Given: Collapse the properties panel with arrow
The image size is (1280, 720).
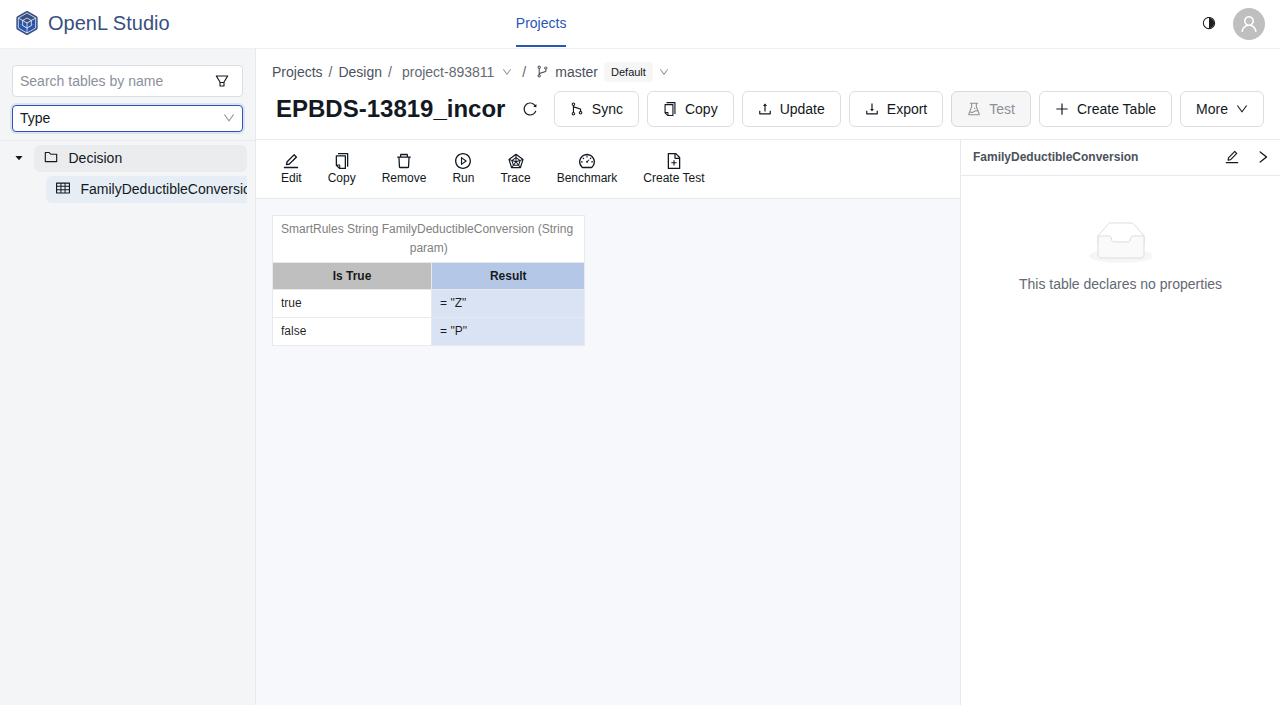Looking at the screenshot, I should 1263,157.
